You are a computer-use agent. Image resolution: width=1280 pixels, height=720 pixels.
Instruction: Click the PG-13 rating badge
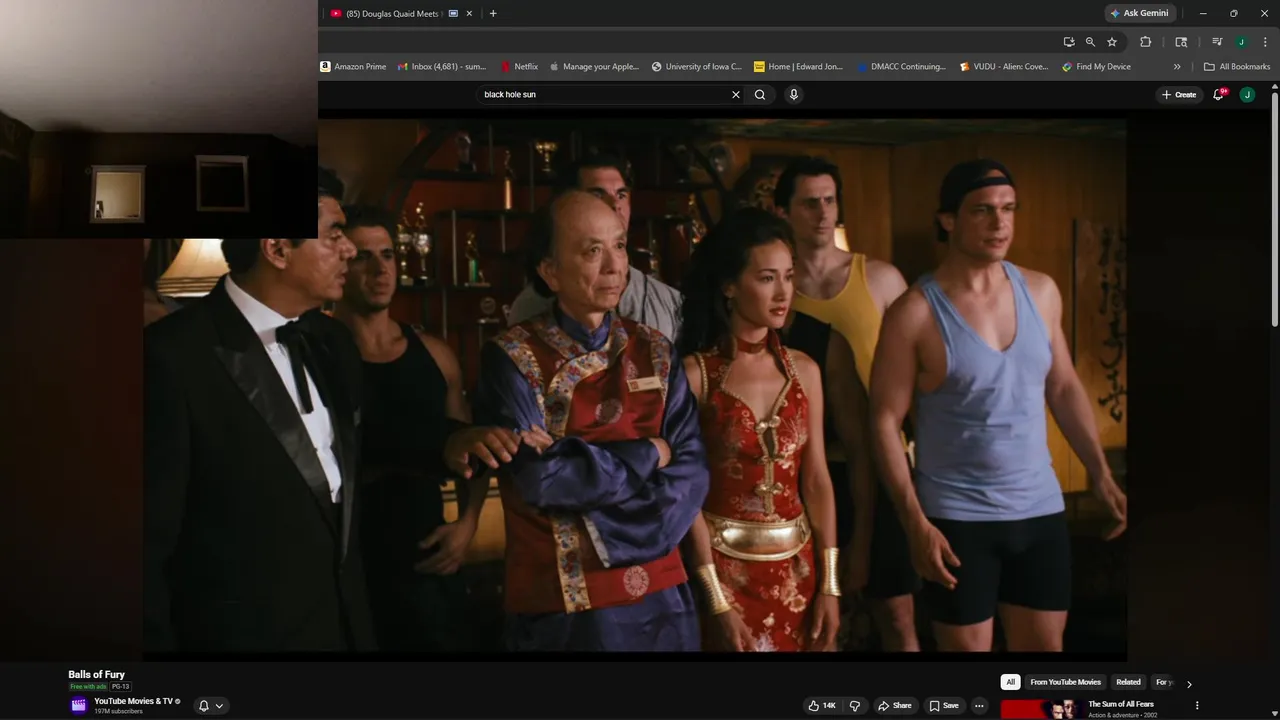(x=120, y=687)
